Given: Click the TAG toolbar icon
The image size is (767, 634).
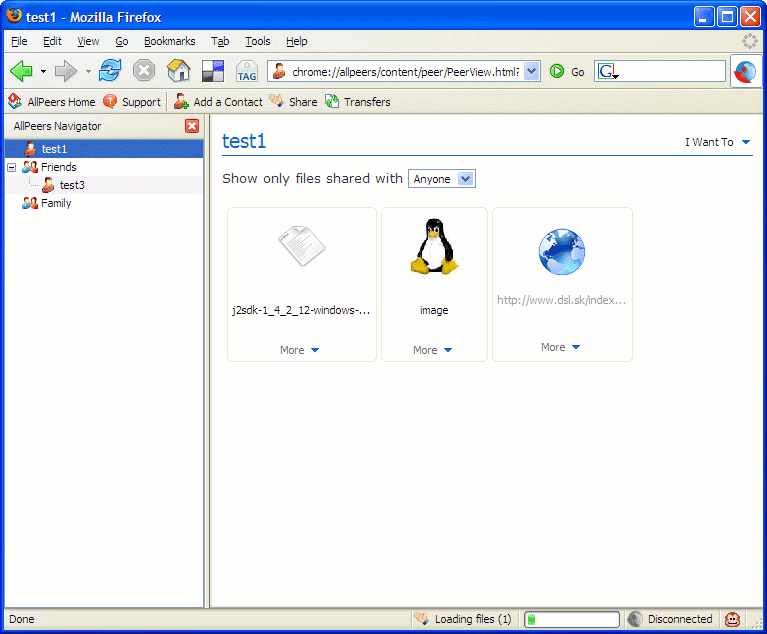Looking at the screenshot, I should tap(247, 71).
